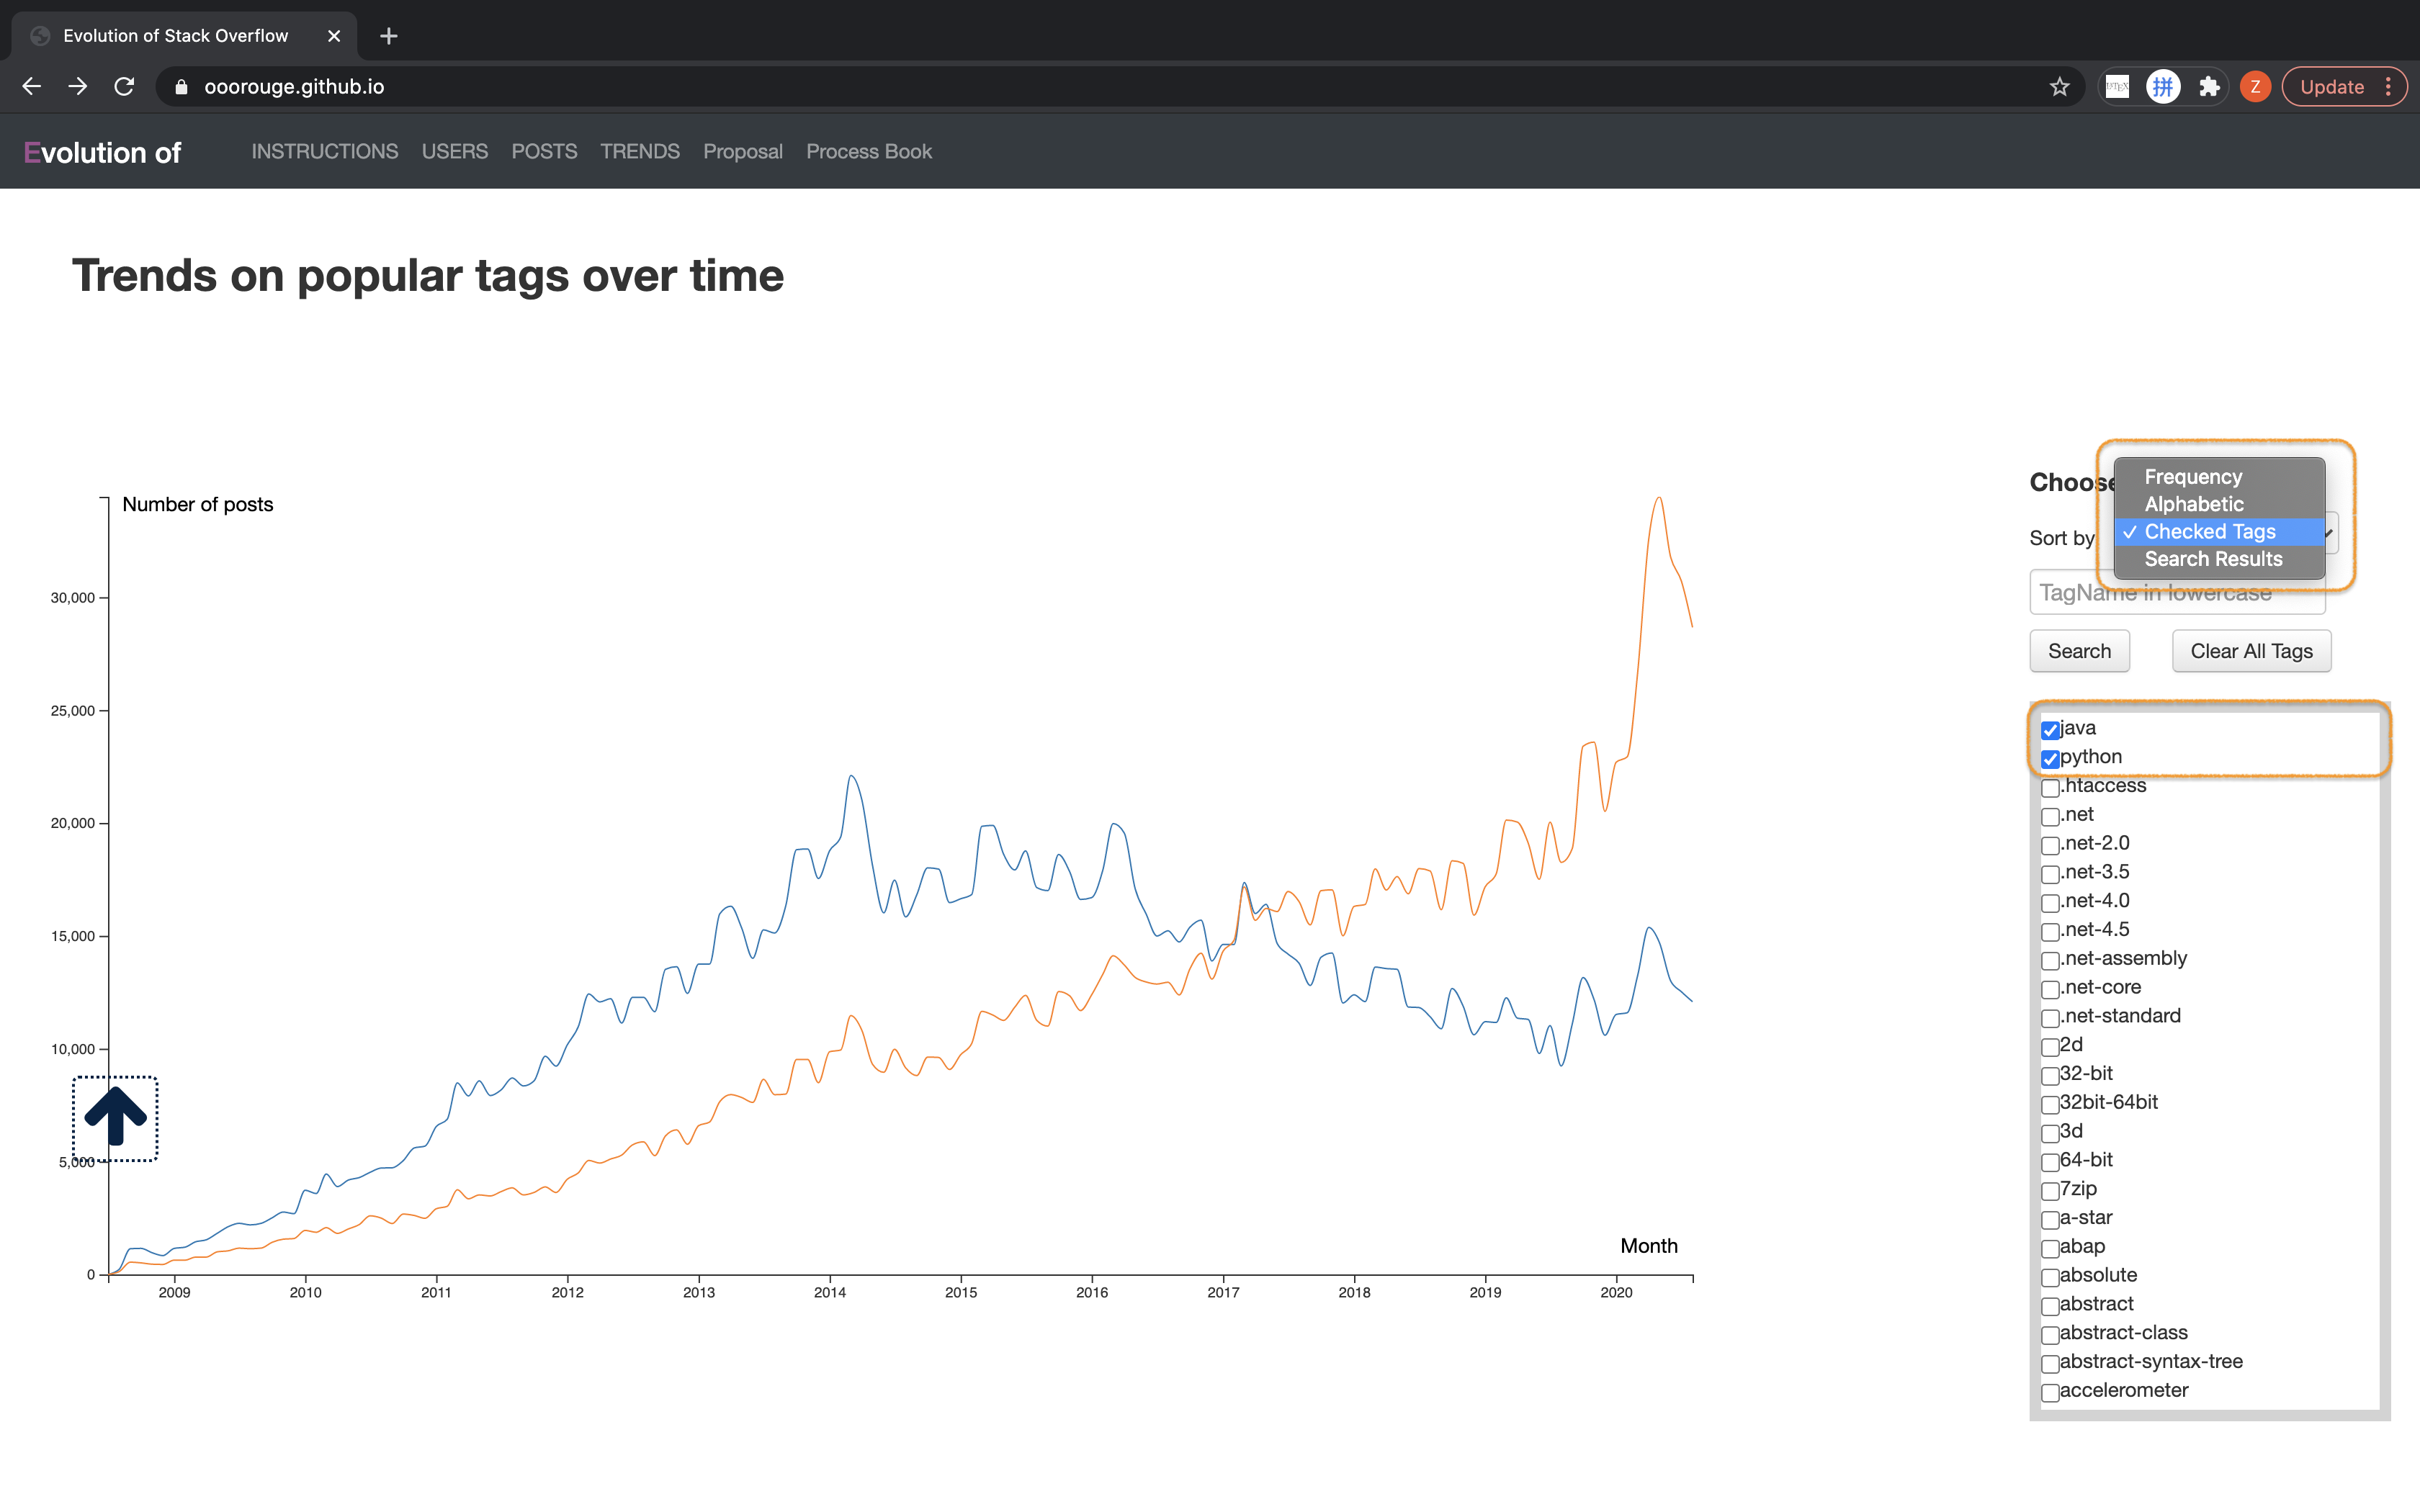Screen dimensions: 2420x1512
Task: Check the abstract-class tag checkbox
Action: click(2050, 1335)
